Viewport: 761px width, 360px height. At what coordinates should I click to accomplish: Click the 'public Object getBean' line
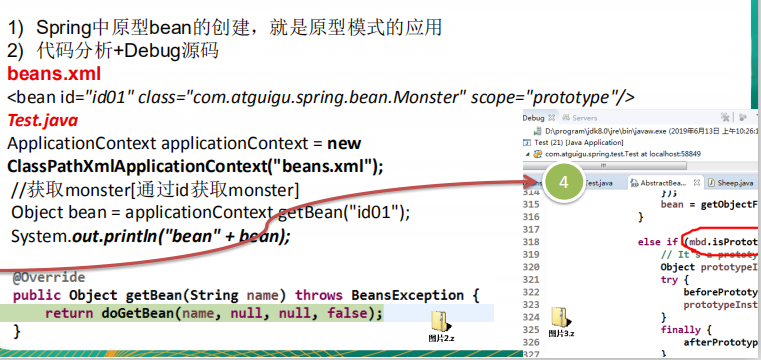pos(246,295)
